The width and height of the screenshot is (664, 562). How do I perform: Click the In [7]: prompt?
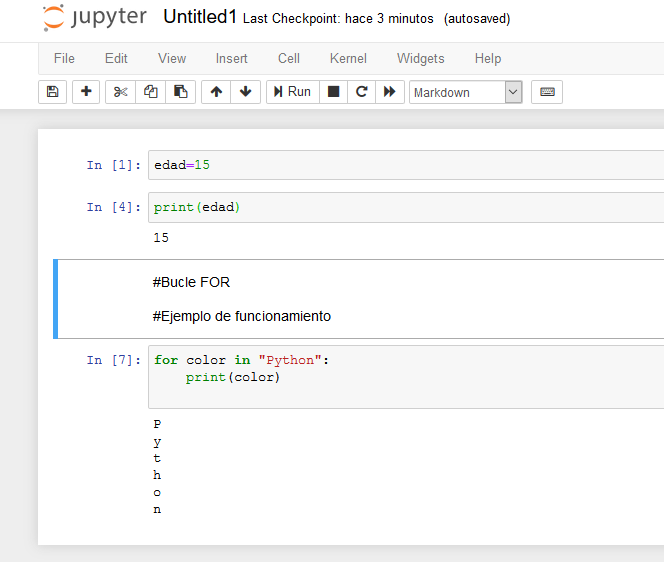(113, 360)
